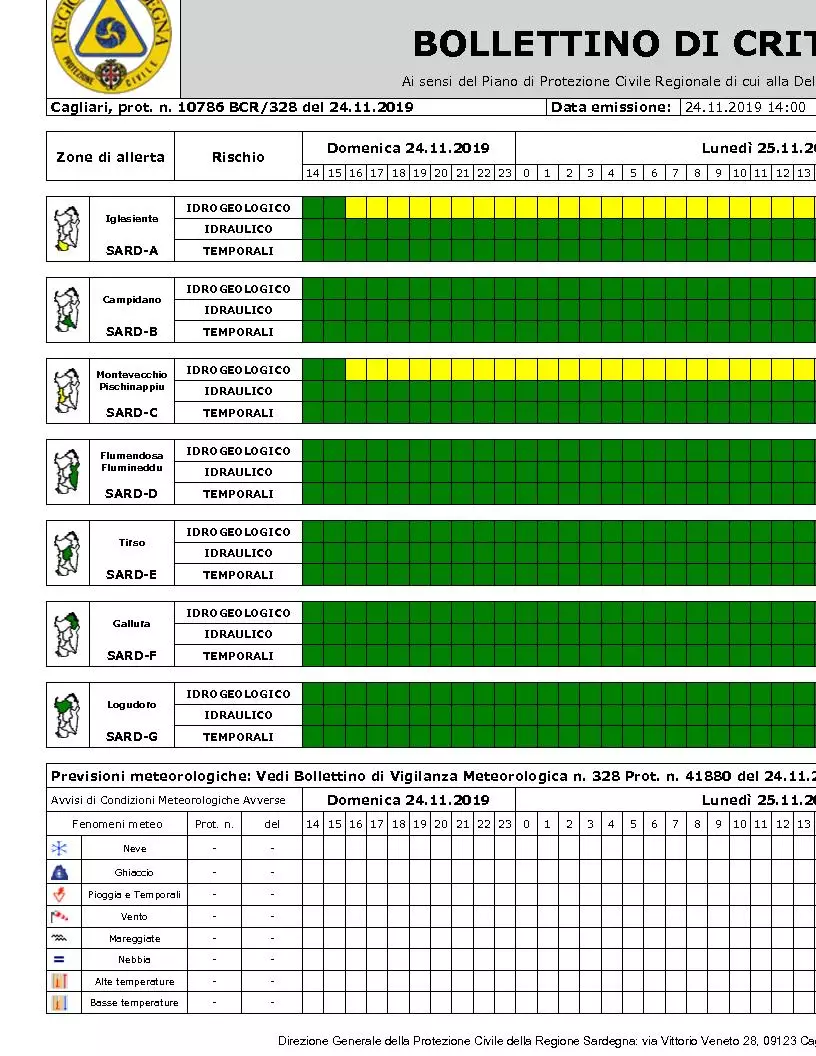Click the Iglesiente SARD-A zone map icon
Image resolution: width=816 pixels, height=1056 pixels.
click(67, 229)
